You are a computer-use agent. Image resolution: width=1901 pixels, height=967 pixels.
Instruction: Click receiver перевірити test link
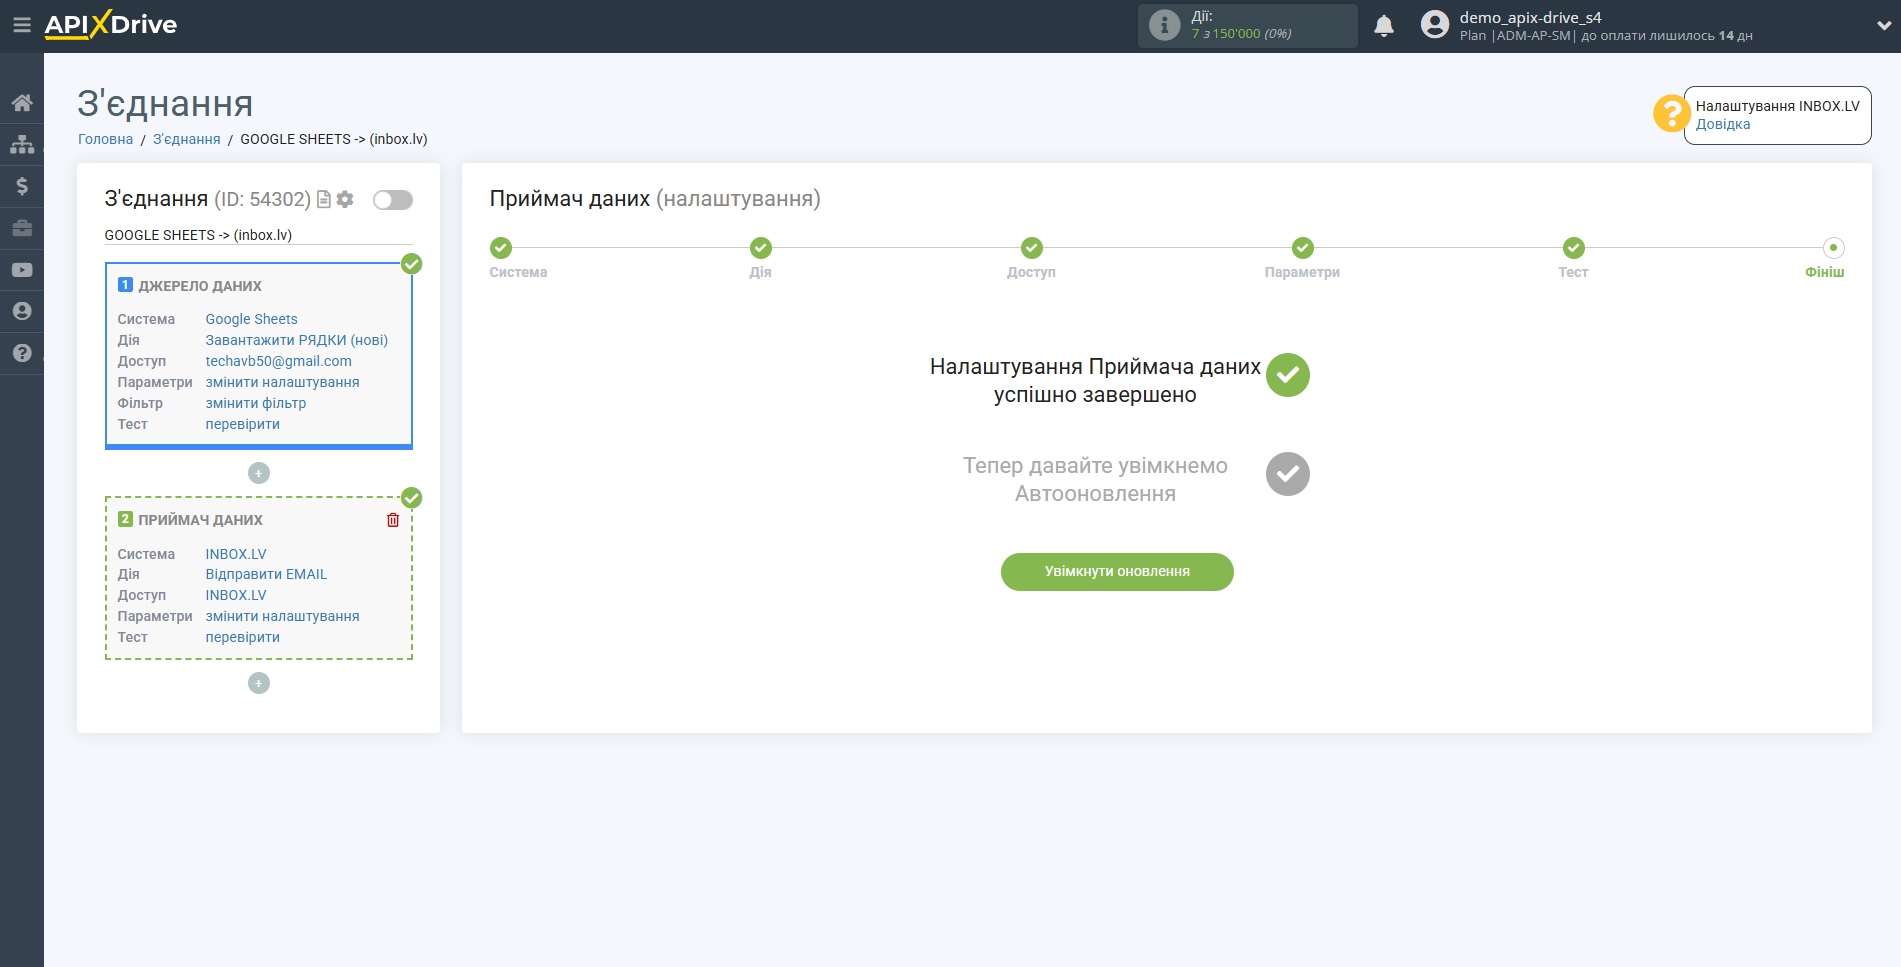point(242,637)
